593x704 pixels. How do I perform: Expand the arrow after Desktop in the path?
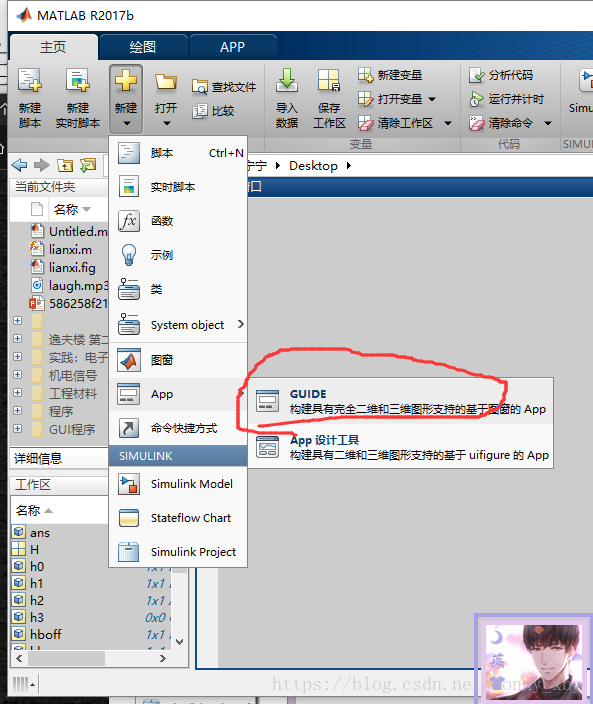[349, 166]
